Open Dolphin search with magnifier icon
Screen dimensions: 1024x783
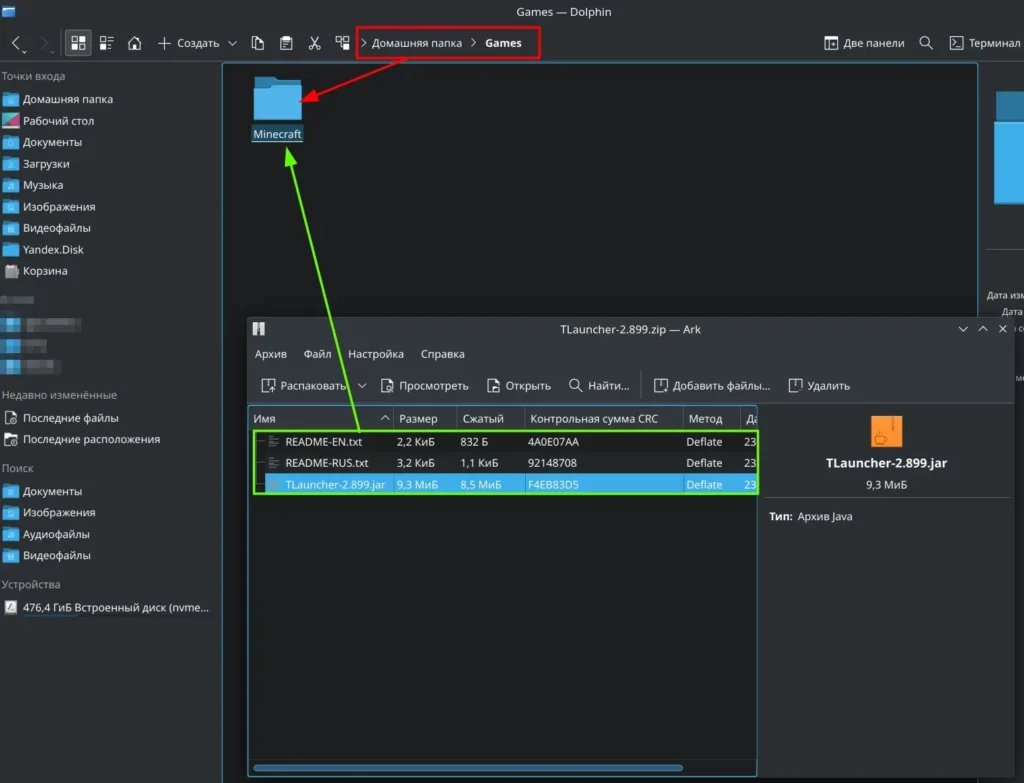[925, 43]
